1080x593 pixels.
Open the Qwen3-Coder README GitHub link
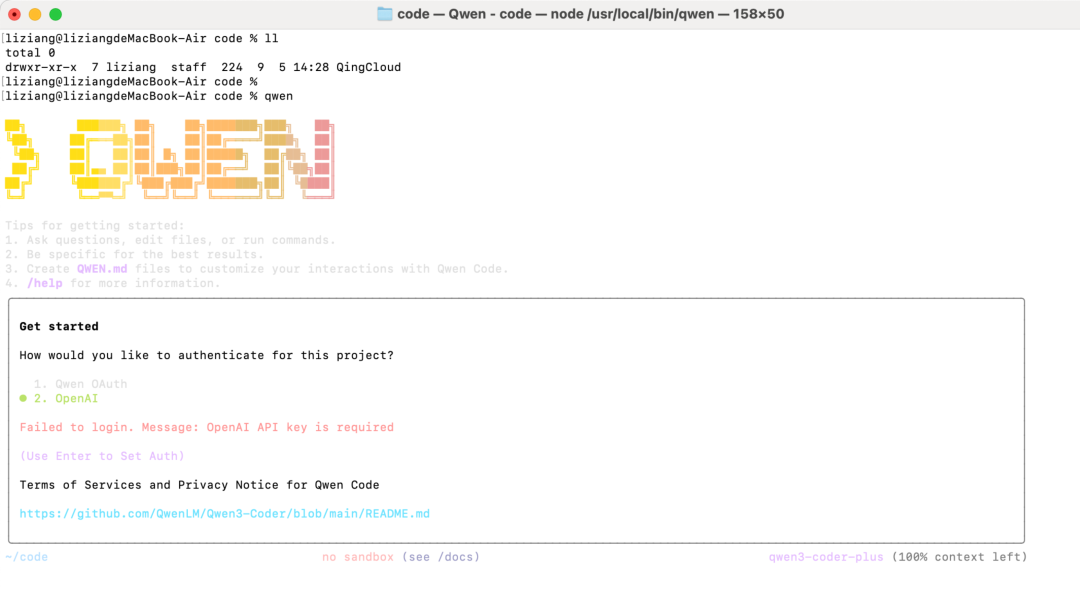click(225, 513)
